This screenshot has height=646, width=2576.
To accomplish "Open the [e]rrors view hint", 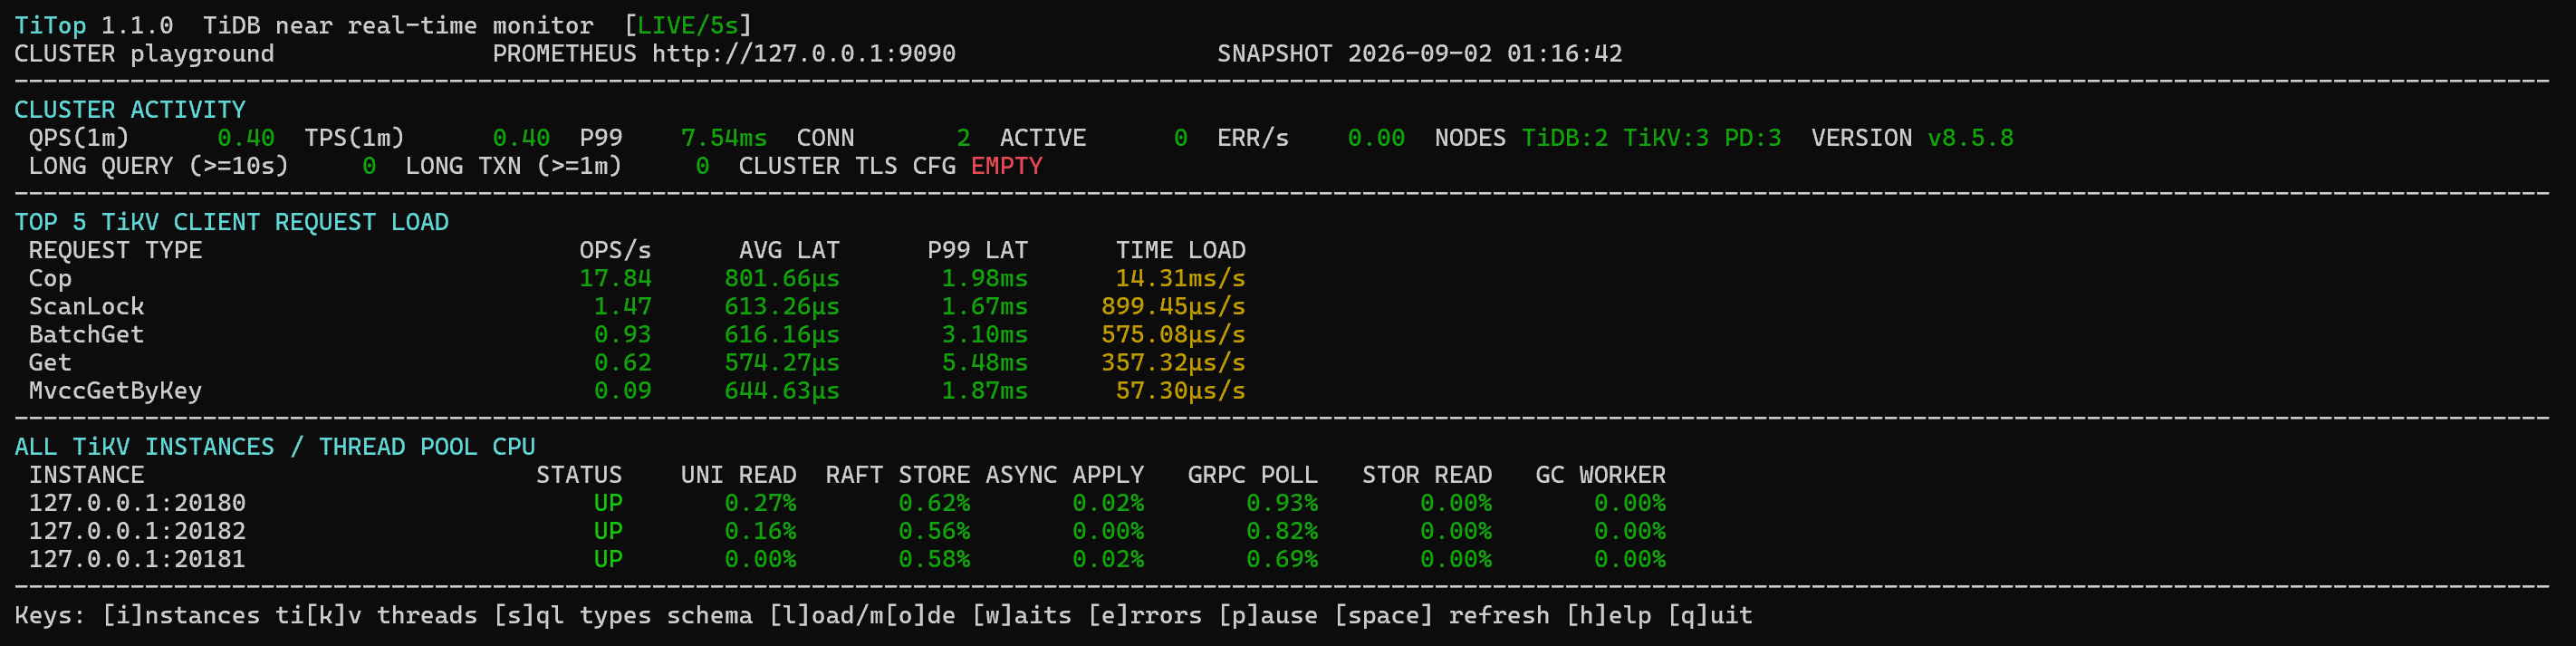I will [x=1145, y=615].
